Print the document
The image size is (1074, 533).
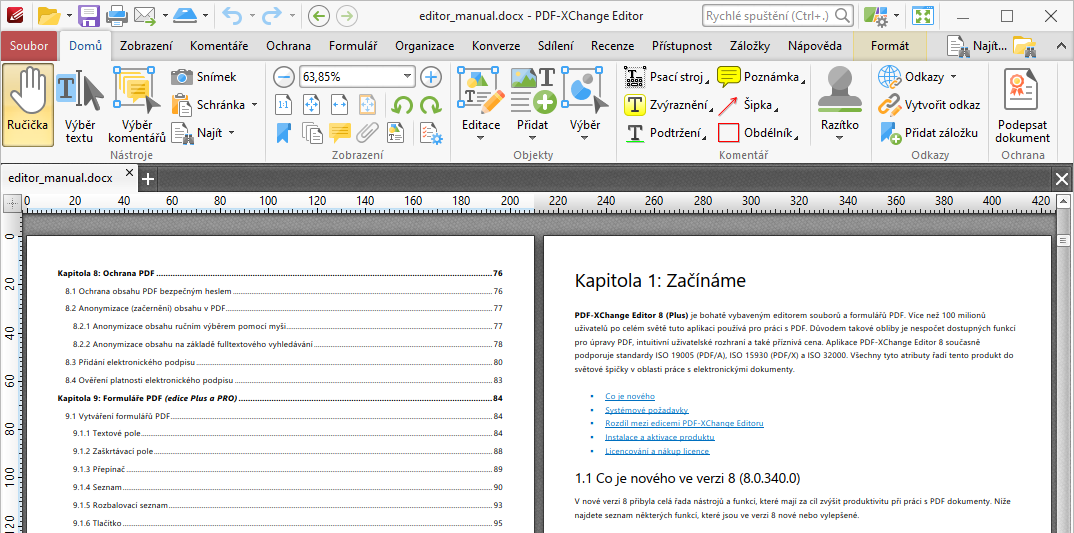tap(117, 15)
